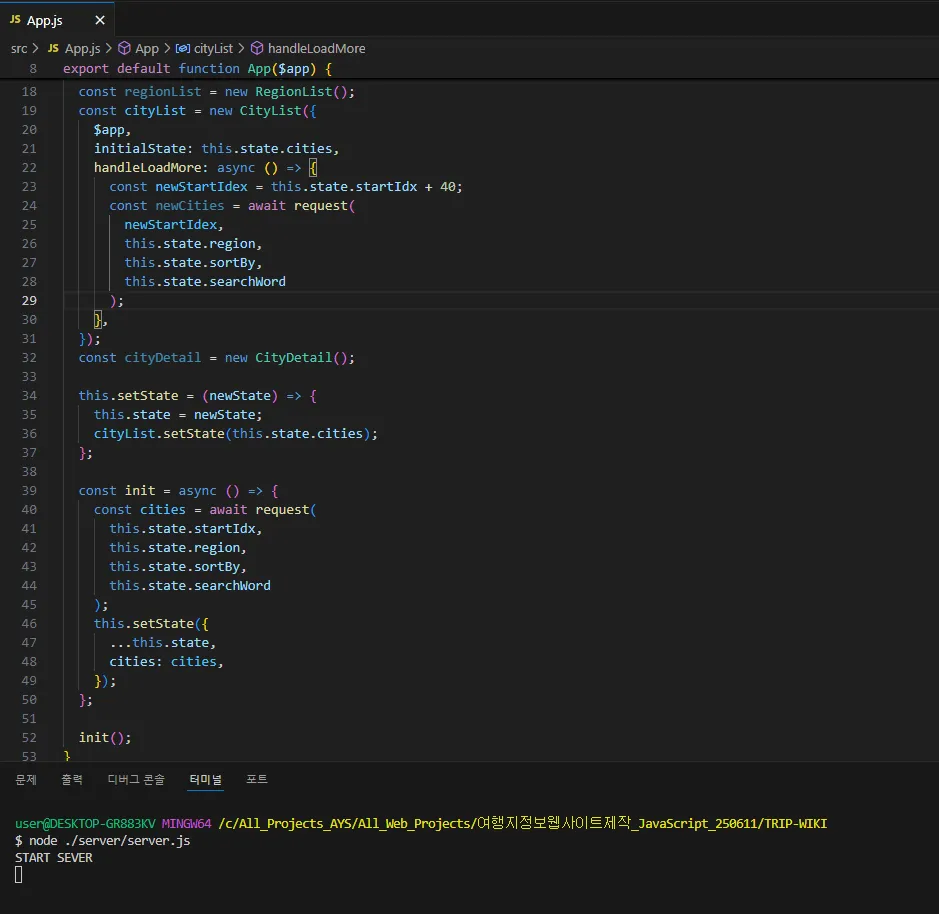
Task: Click the JS icon in the breadcrumb path
Action: [53, 49]
